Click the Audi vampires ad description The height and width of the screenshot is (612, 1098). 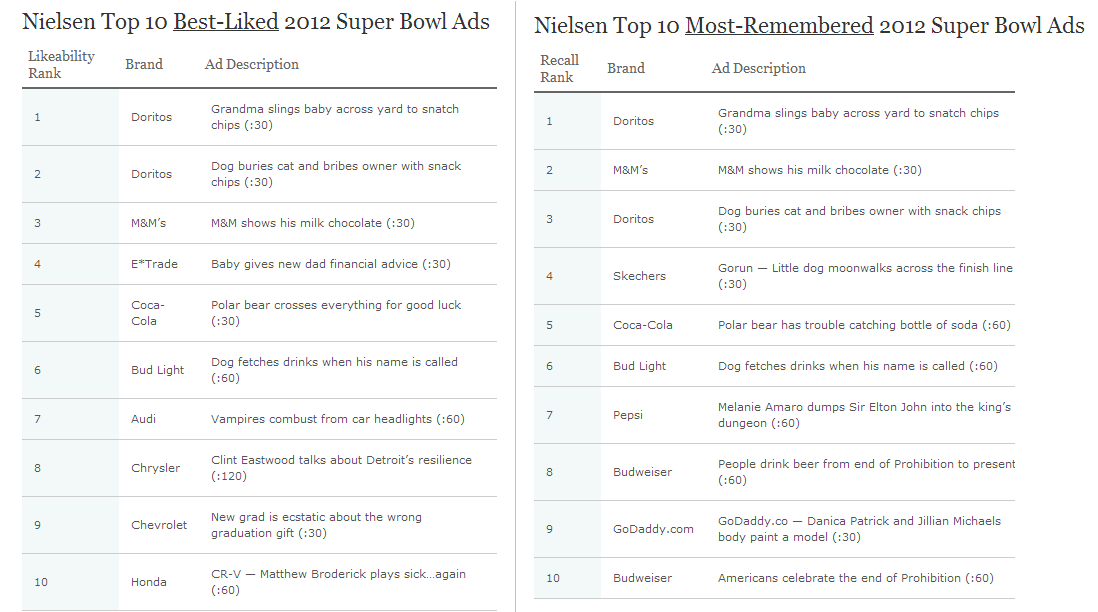click(x=338, y=419)
